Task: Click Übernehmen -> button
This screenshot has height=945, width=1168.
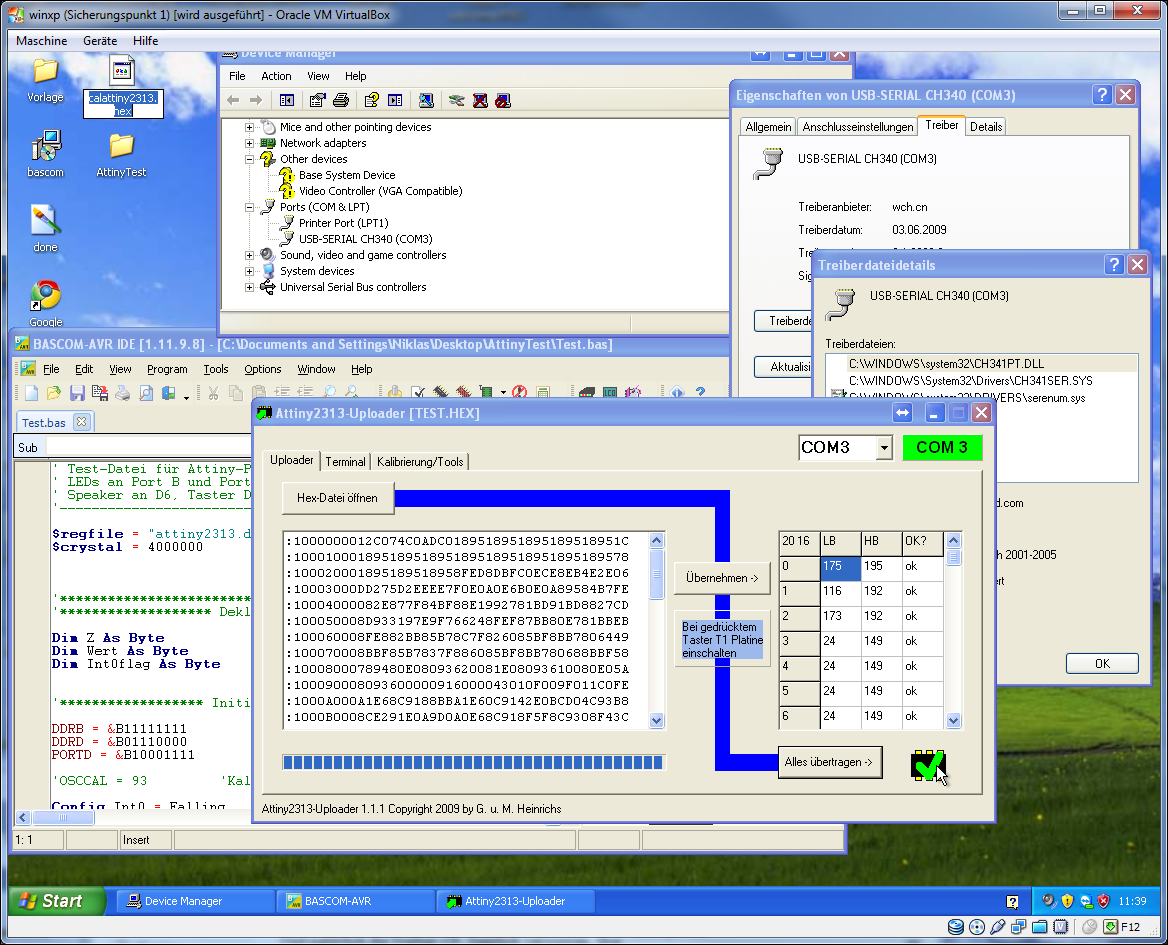Action: 722,578
